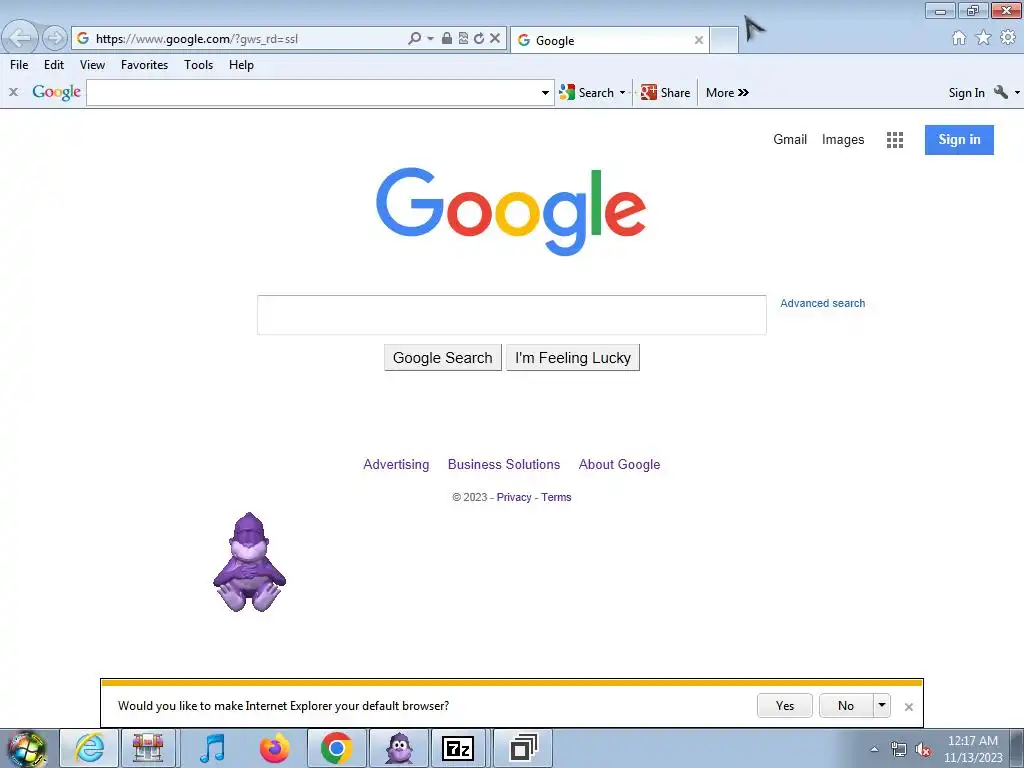
Task: Open the Advanced search link
Action: 822,303
